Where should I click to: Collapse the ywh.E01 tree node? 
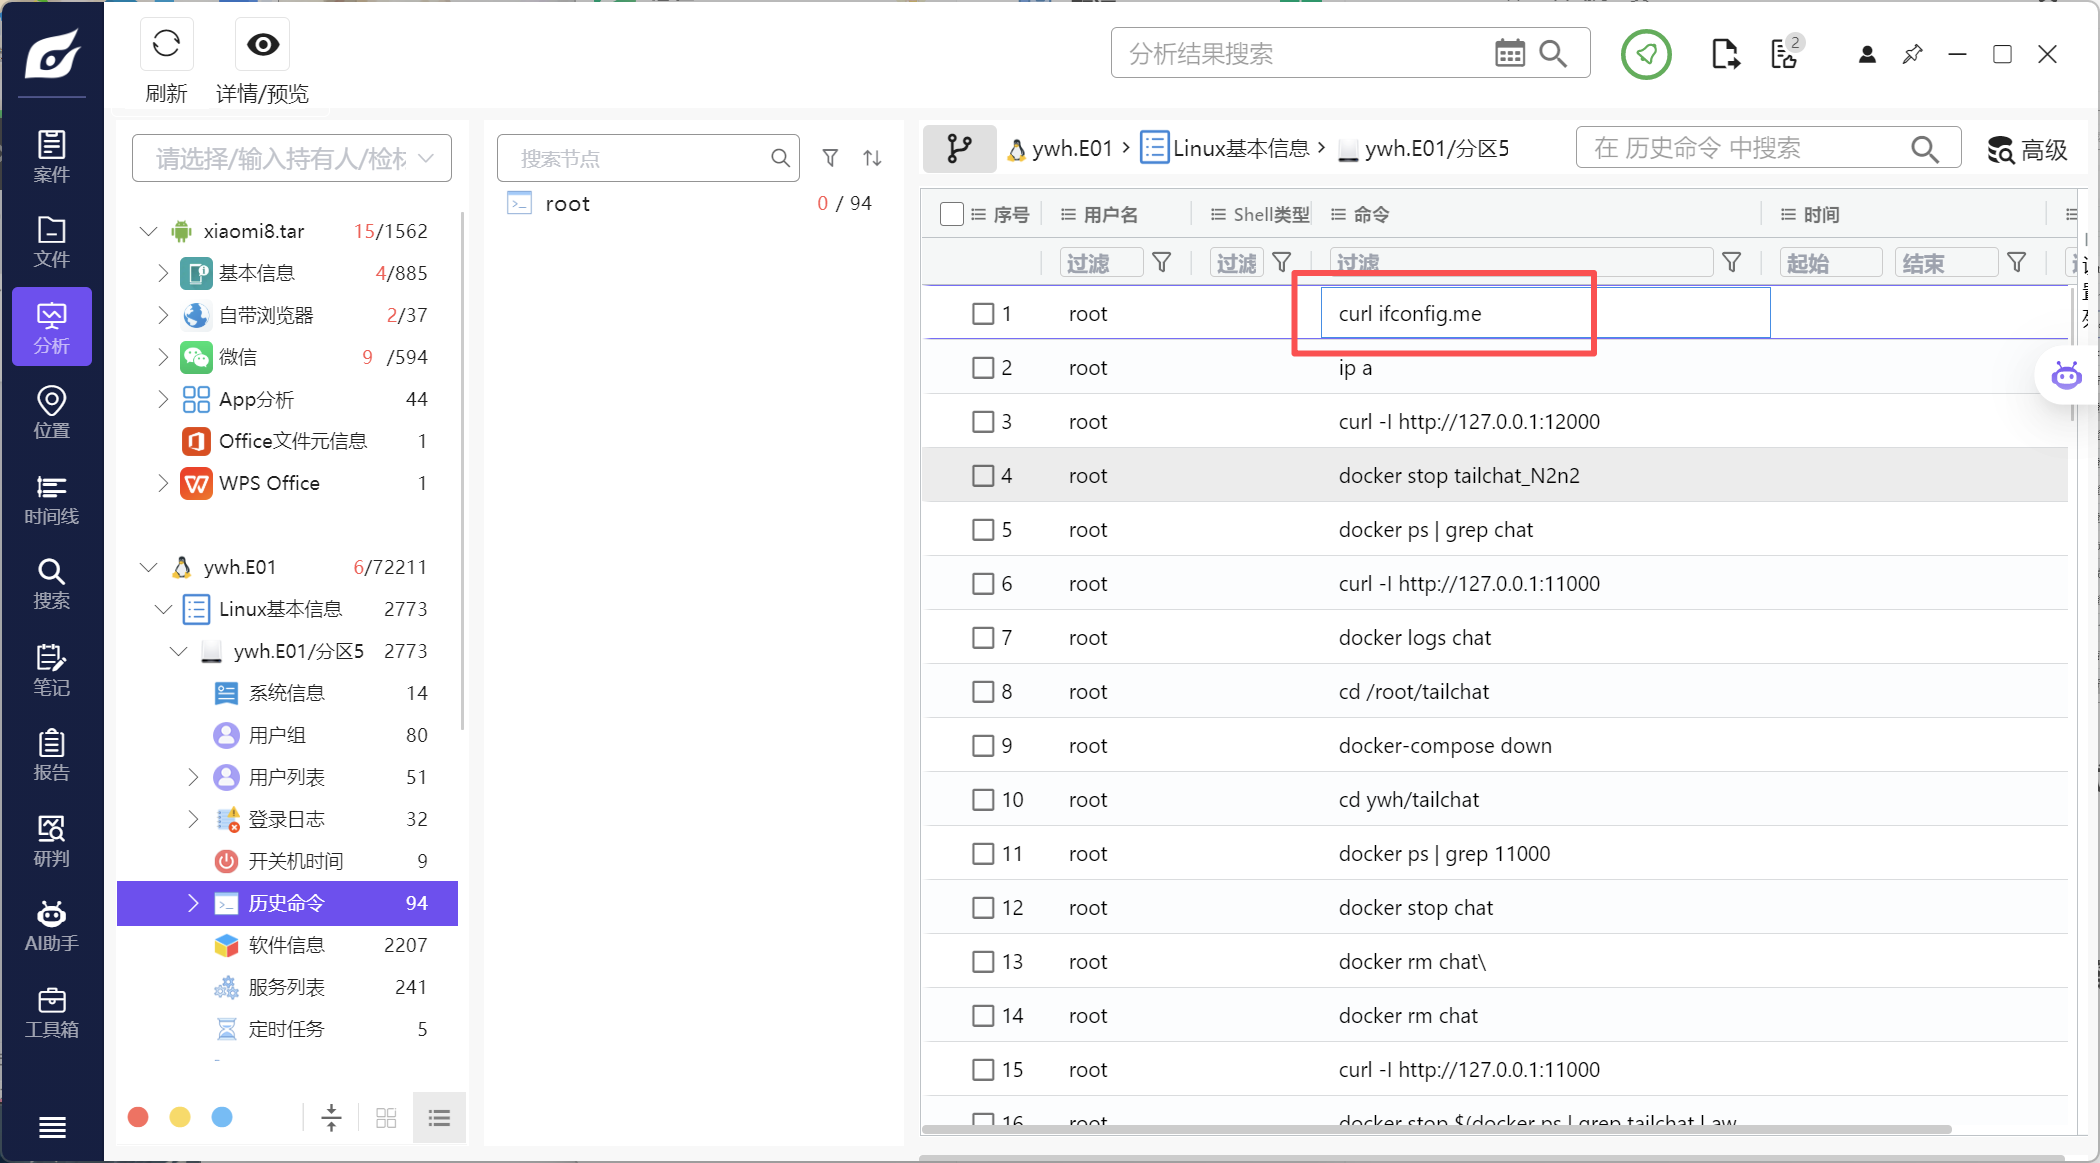click(x=148, y=567)
